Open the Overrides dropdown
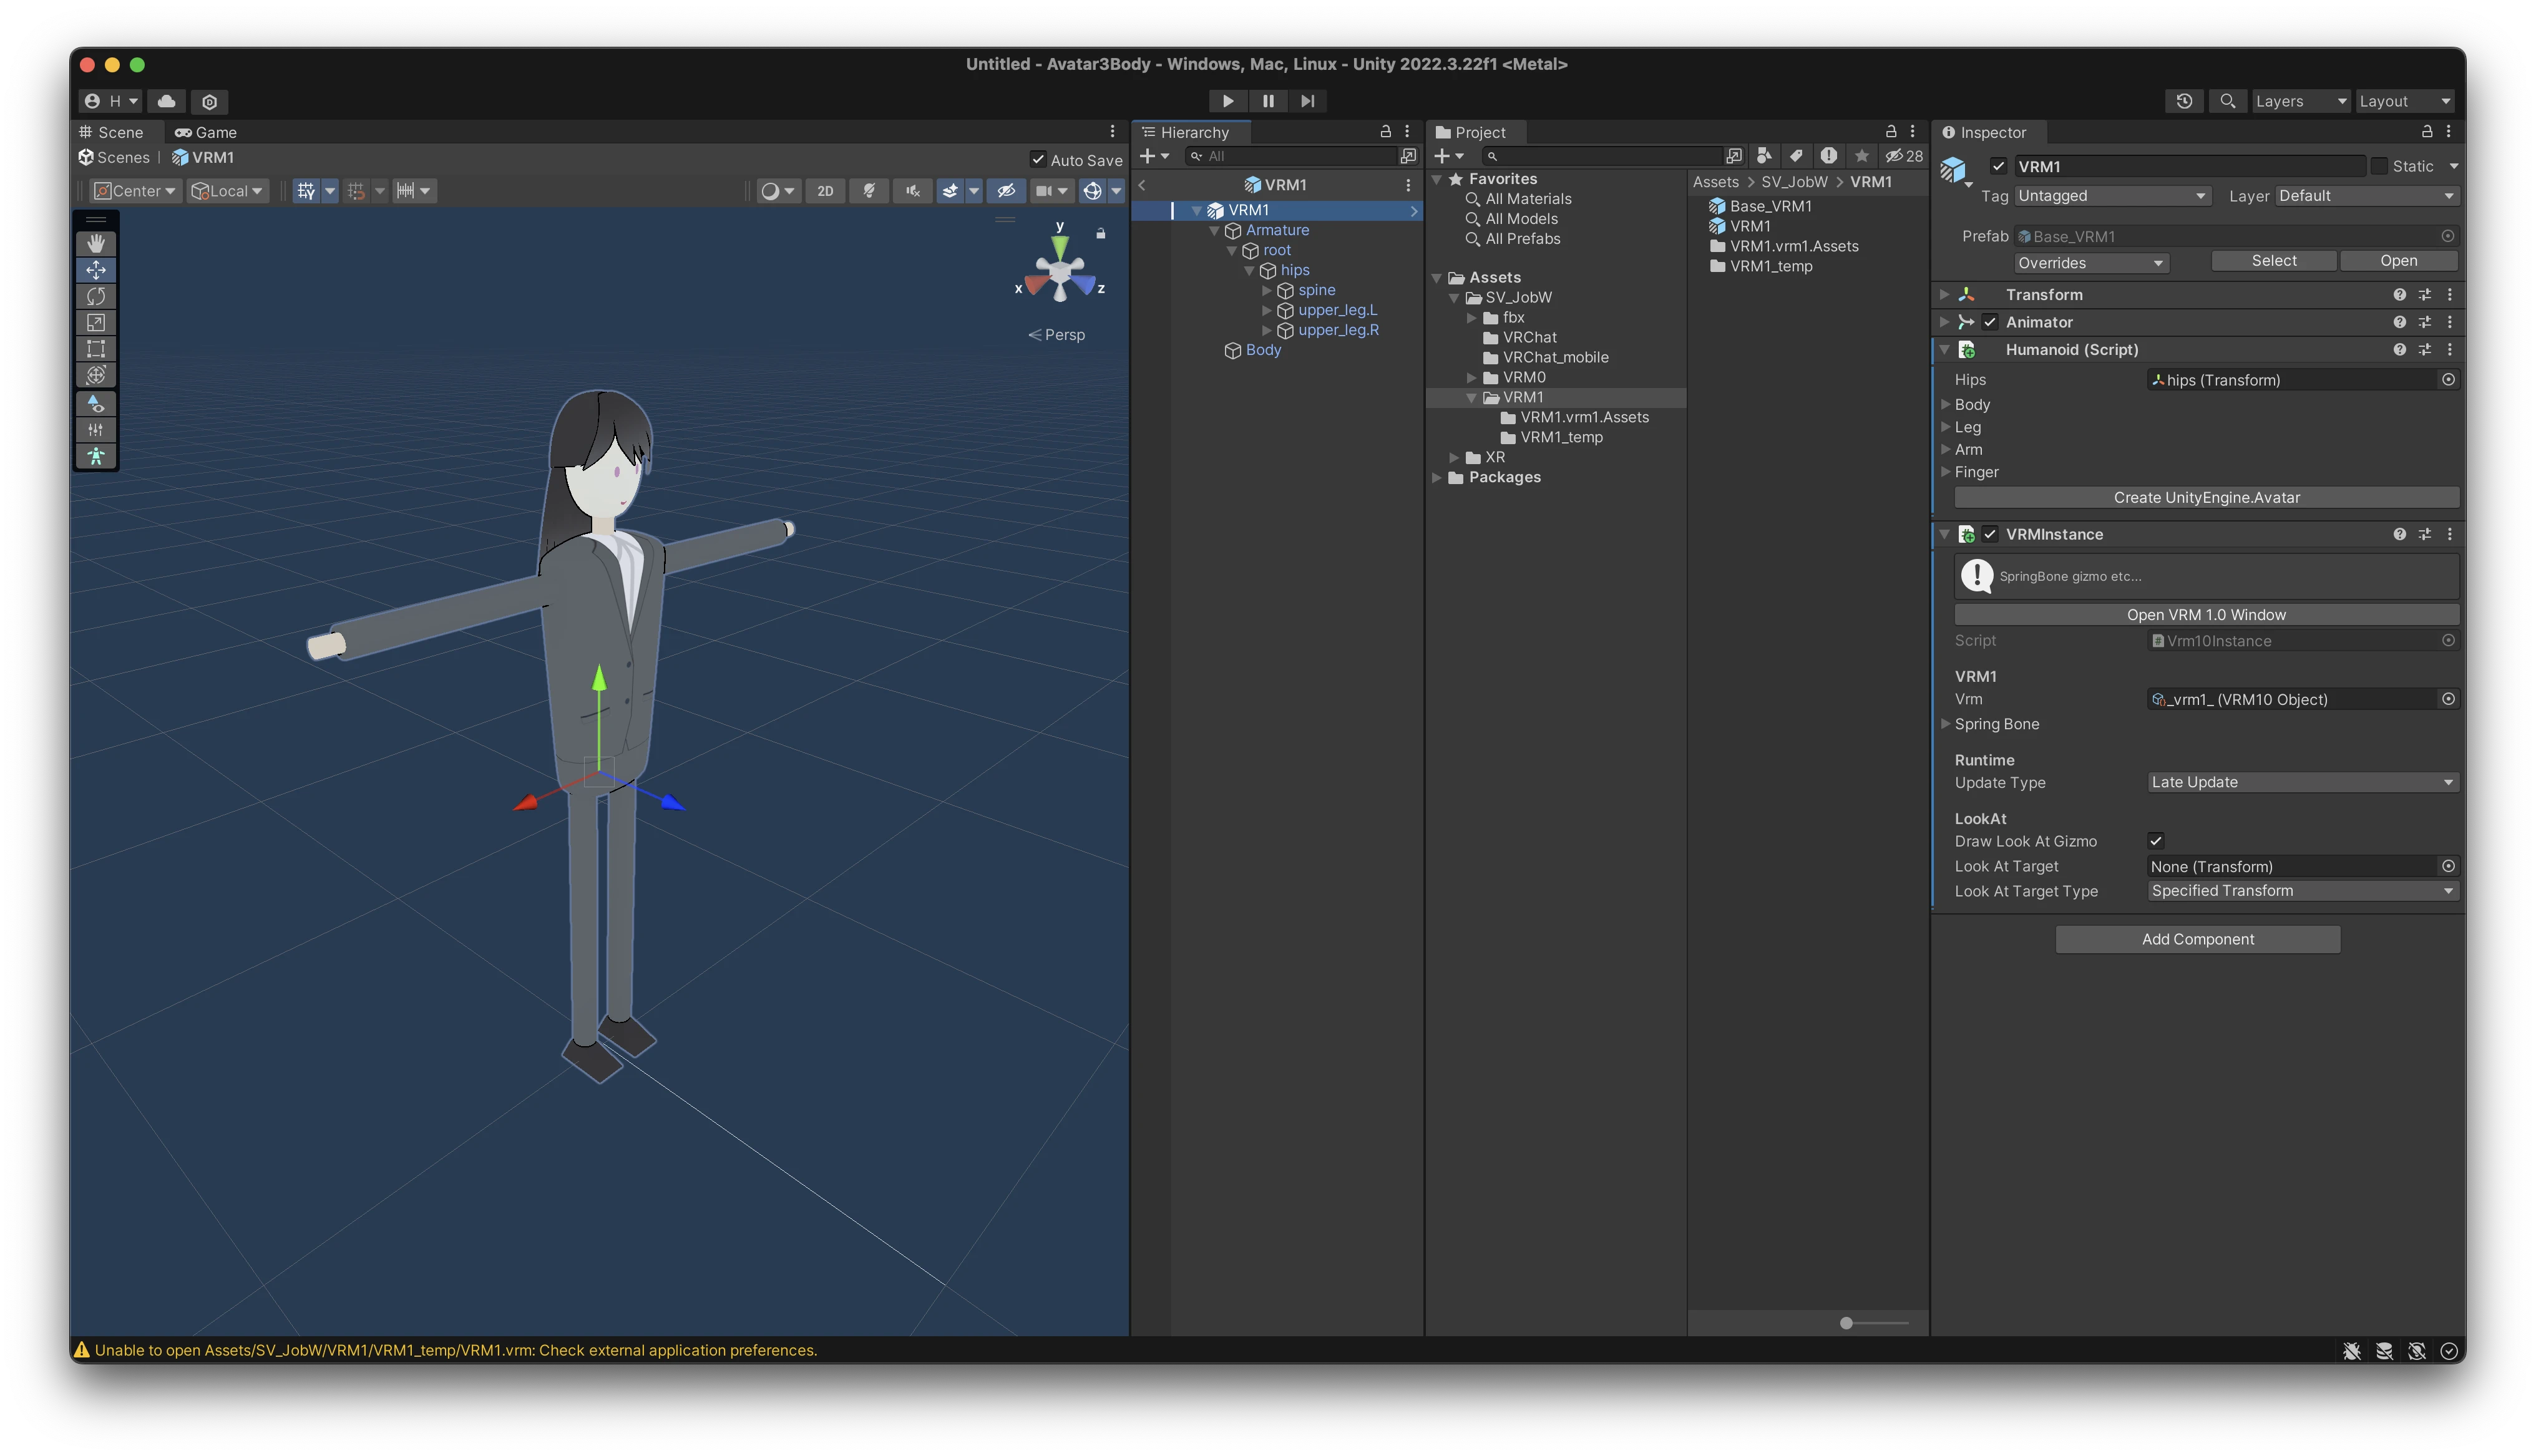This screenshot has width=2536, height=1456. (2091, 263)
